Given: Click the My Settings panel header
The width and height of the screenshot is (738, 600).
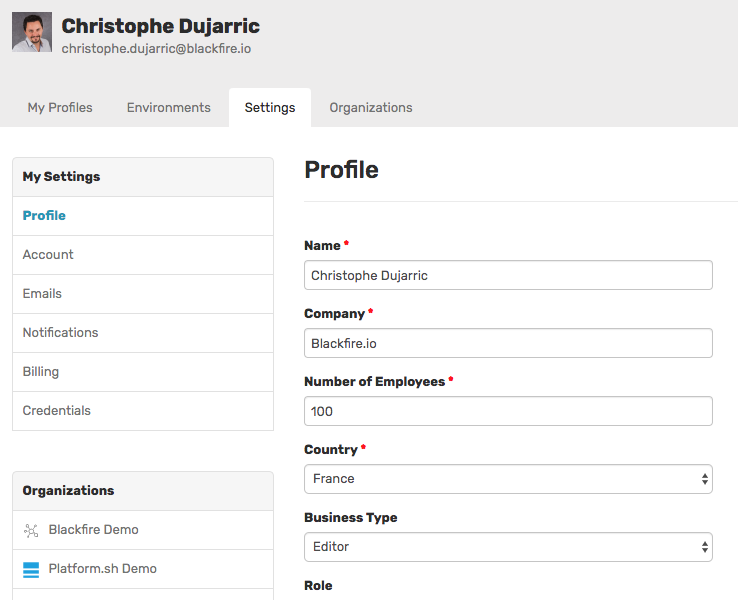Looking at the screenshot, I should coord(143,177).
